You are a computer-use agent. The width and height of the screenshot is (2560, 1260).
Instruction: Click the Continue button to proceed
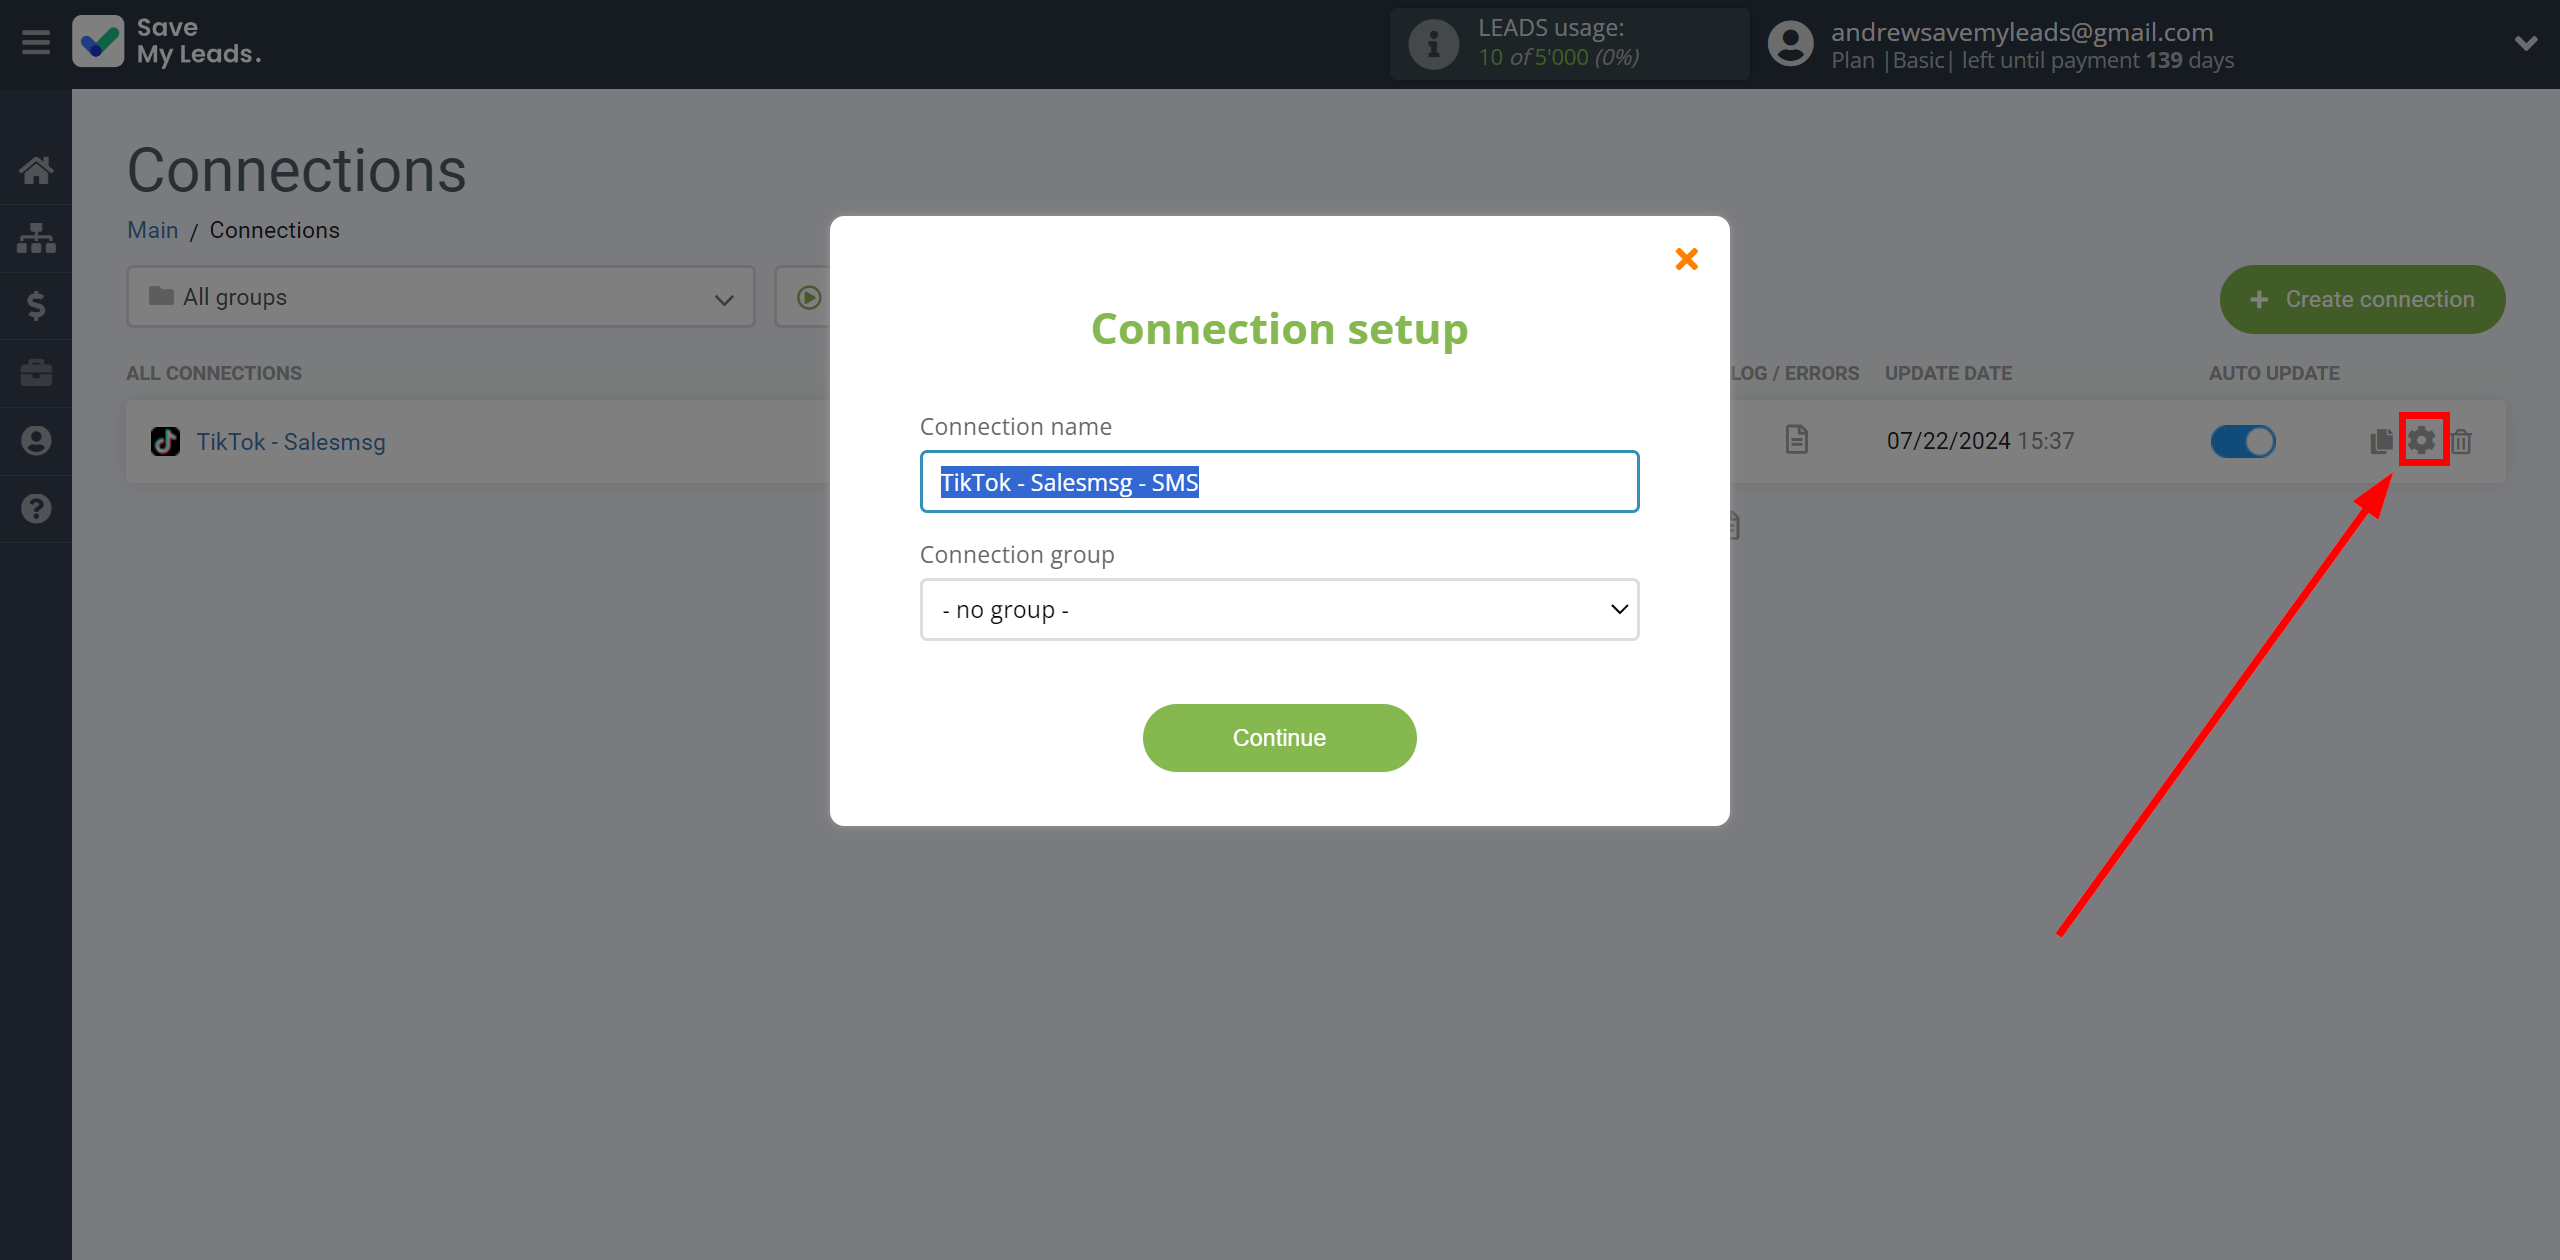(1280, 738)
